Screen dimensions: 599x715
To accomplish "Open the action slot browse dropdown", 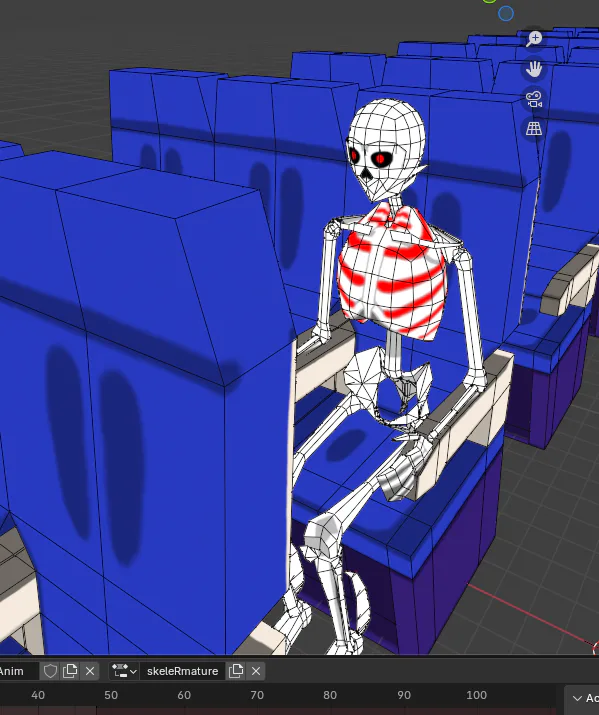I will 124,671.
